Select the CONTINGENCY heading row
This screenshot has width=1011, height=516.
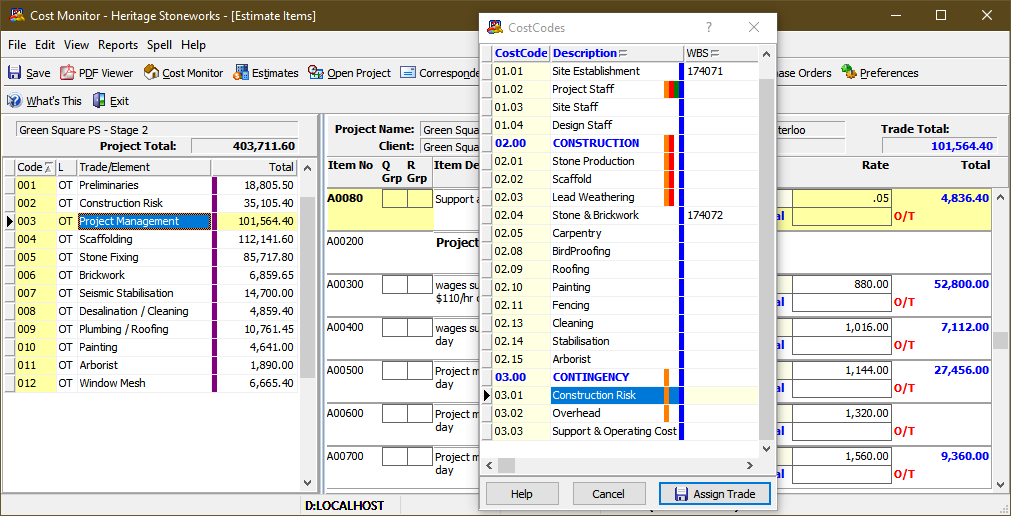point(620,377)
